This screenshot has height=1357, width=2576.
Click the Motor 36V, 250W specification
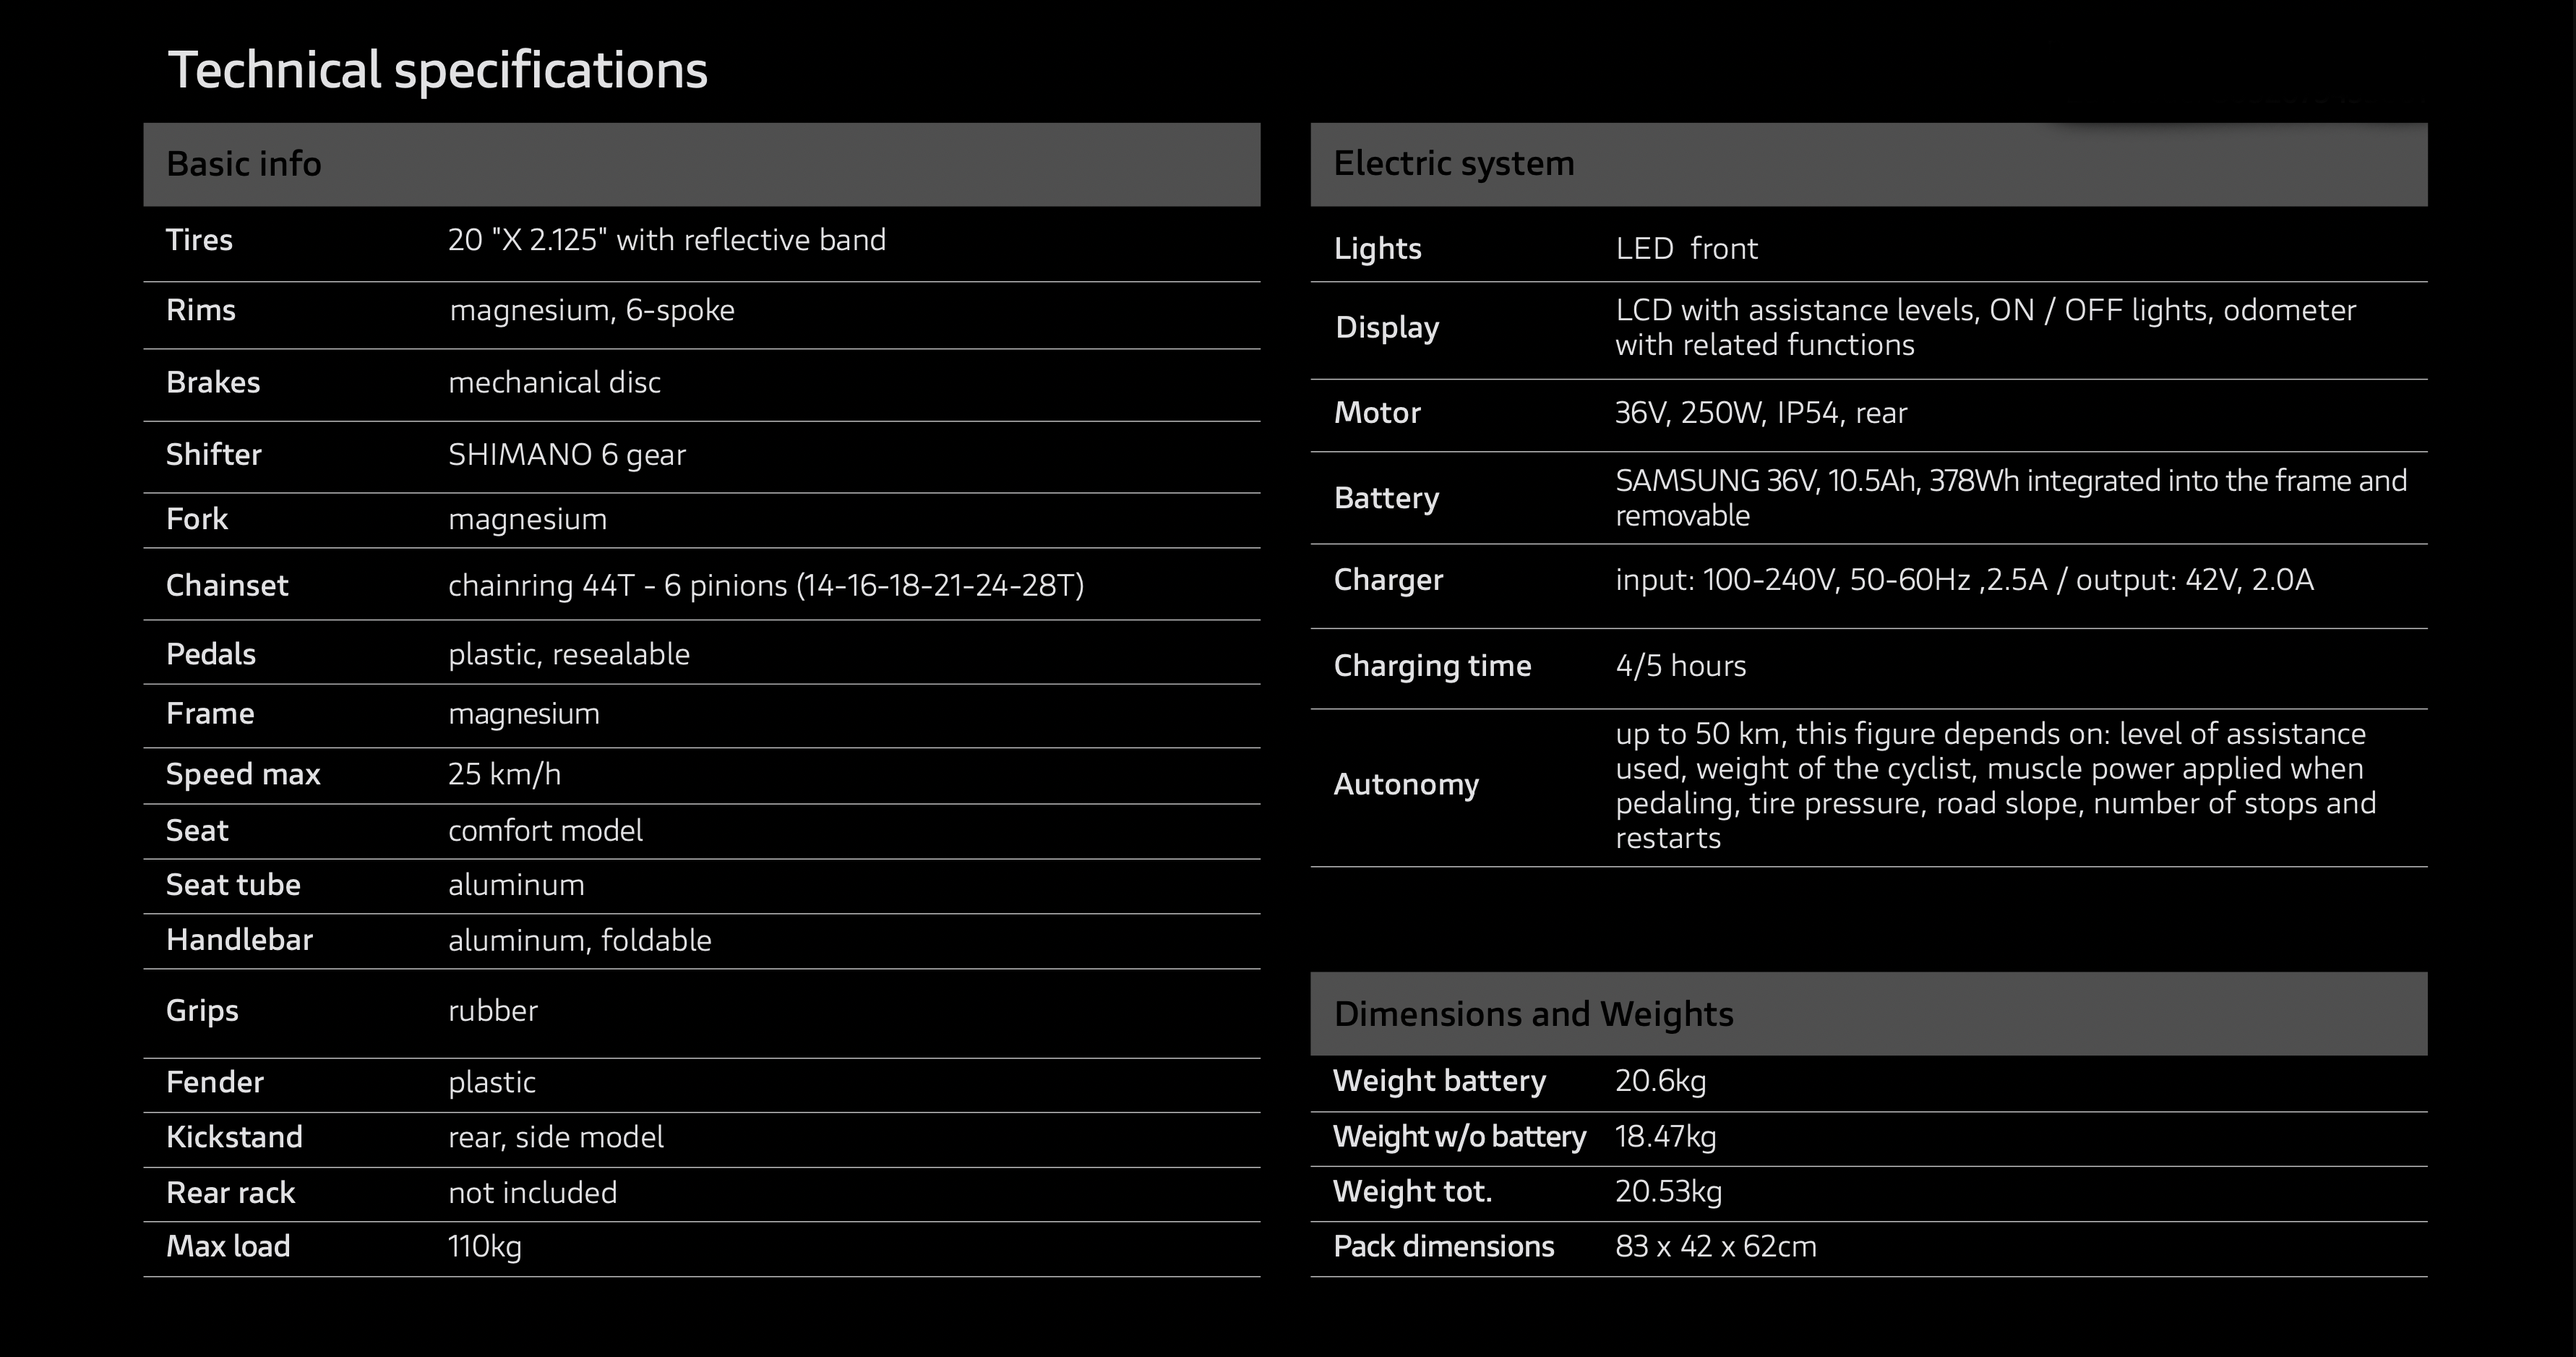pos(1761,413)
